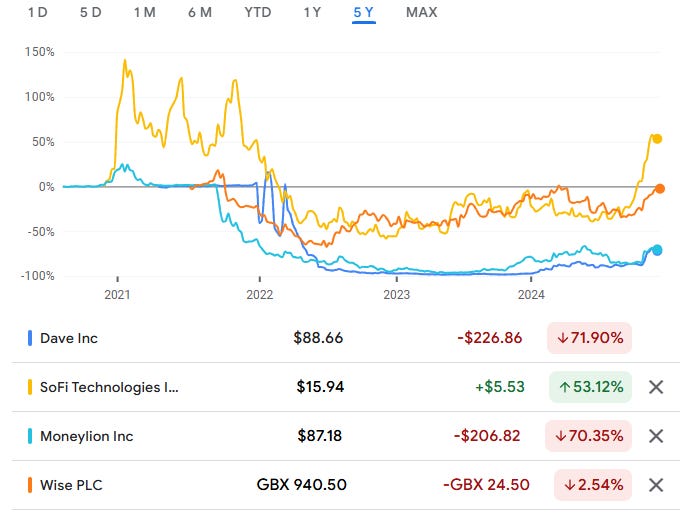Select the 5Y time range tab

[x=364, y=12]
